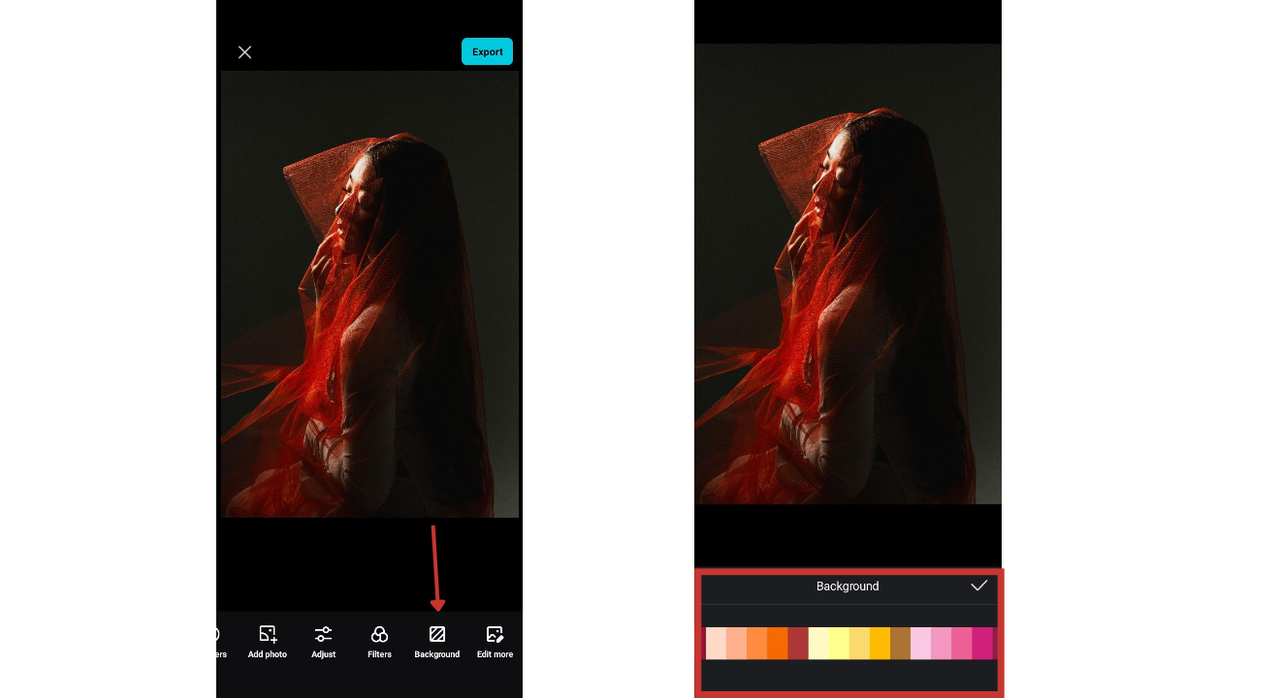1280x698 pixels.
Task: Pick the cream background swatch
Action: (819, 643)
